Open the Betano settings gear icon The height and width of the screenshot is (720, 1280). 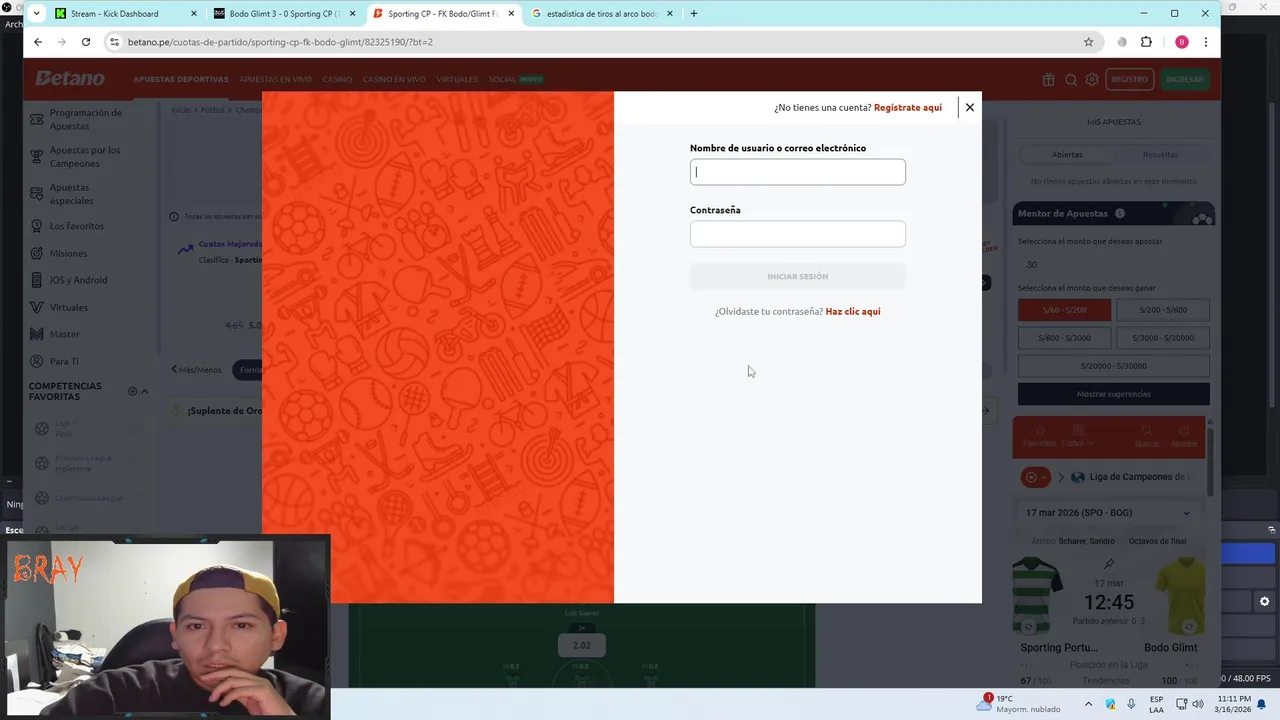click(1092, 79)
